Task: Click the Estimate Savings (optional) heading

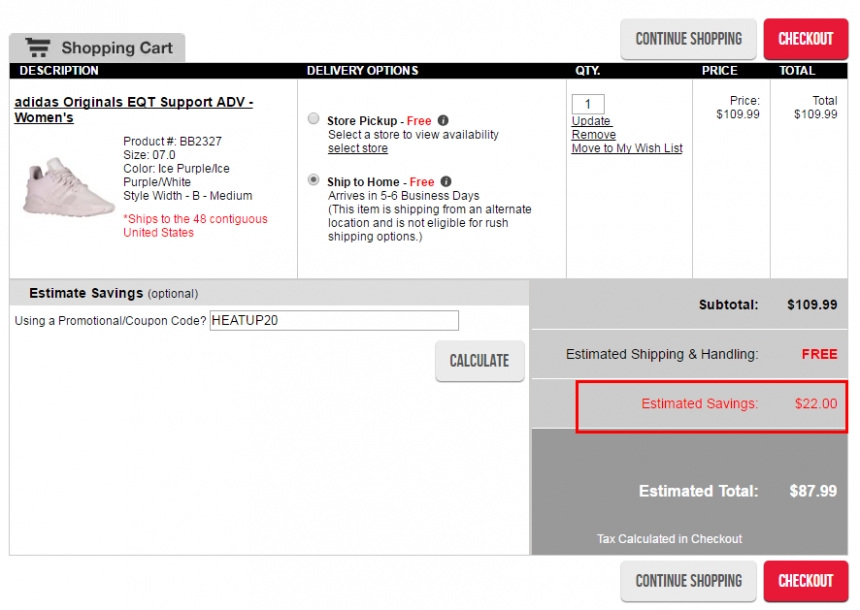Action: [114, 293]
